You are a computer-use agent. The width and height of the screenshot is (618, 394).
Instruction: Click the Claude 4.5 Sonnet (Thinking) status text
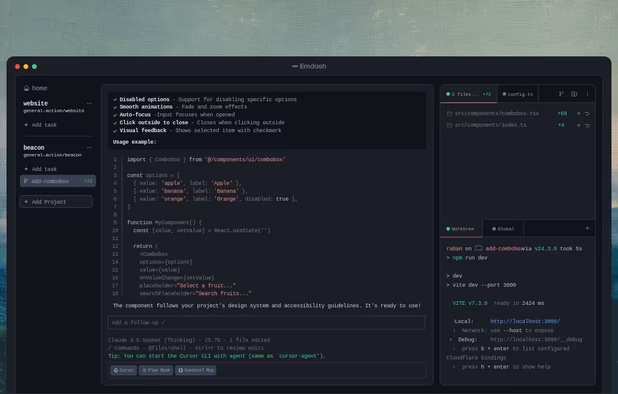click(x=152, y=340)
